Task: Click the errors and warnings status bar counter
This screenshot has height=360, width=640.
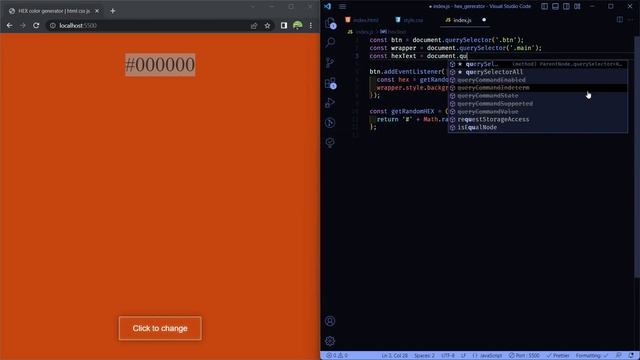Action: point(337,356)
